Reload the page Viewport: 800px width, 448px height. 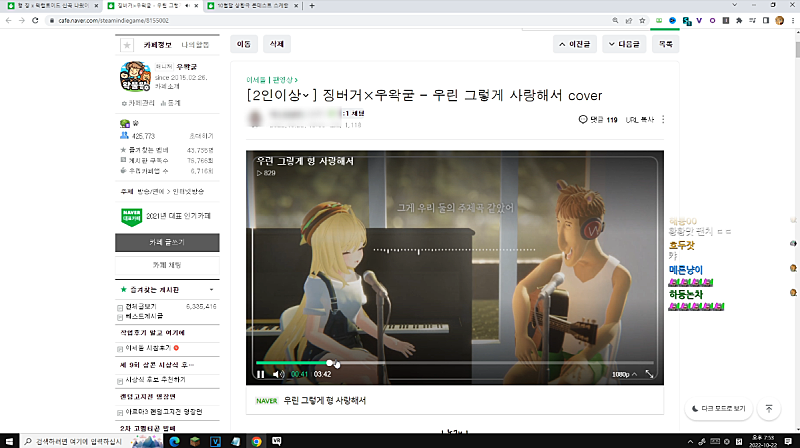[35, 20]
